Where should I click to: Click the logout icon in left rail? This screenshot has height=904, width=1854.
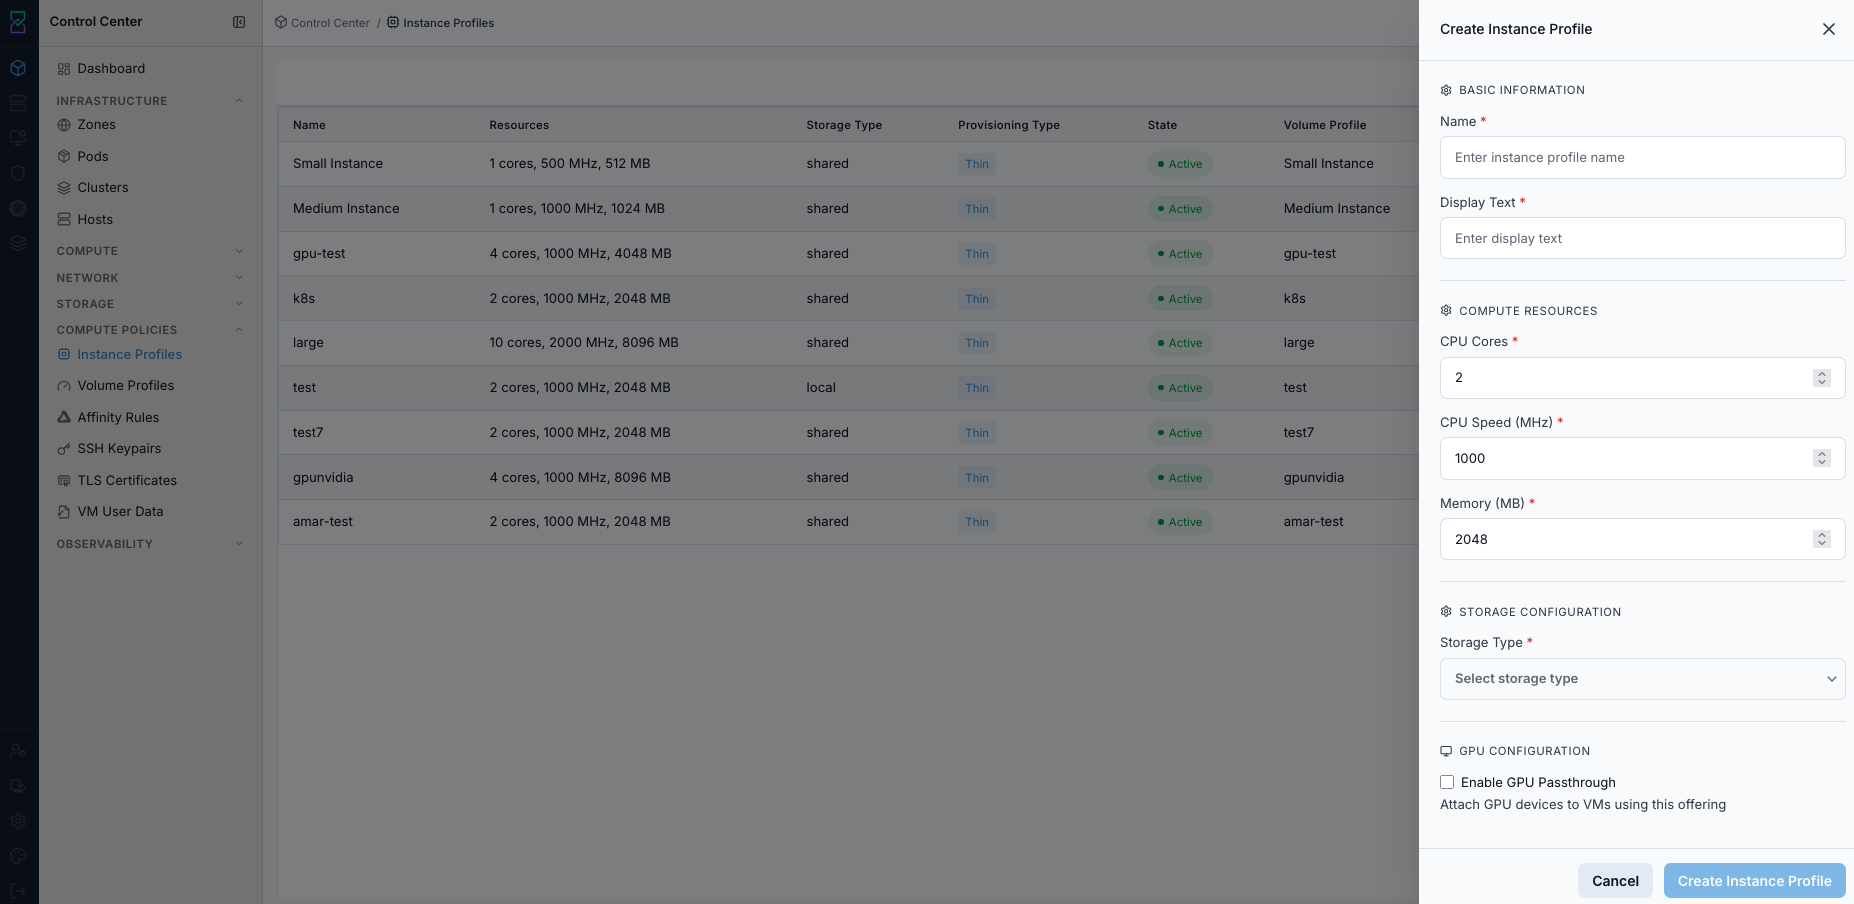pos(18,890)
